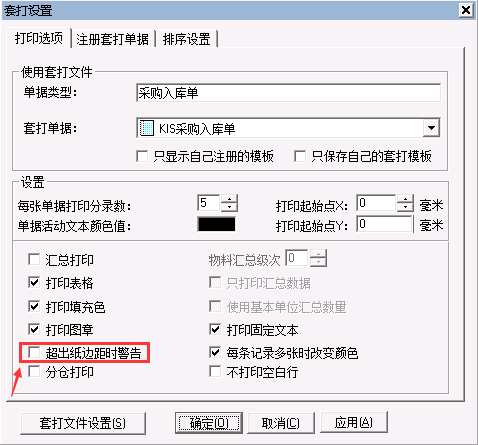Increase 打印起始点X value with up arrow
The image size is (478, 445).
pos(405,199)
